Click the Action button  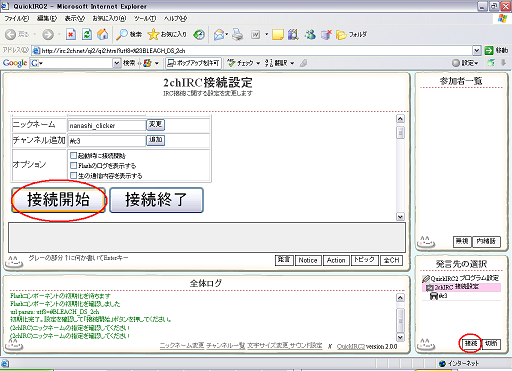coord(336,260)
